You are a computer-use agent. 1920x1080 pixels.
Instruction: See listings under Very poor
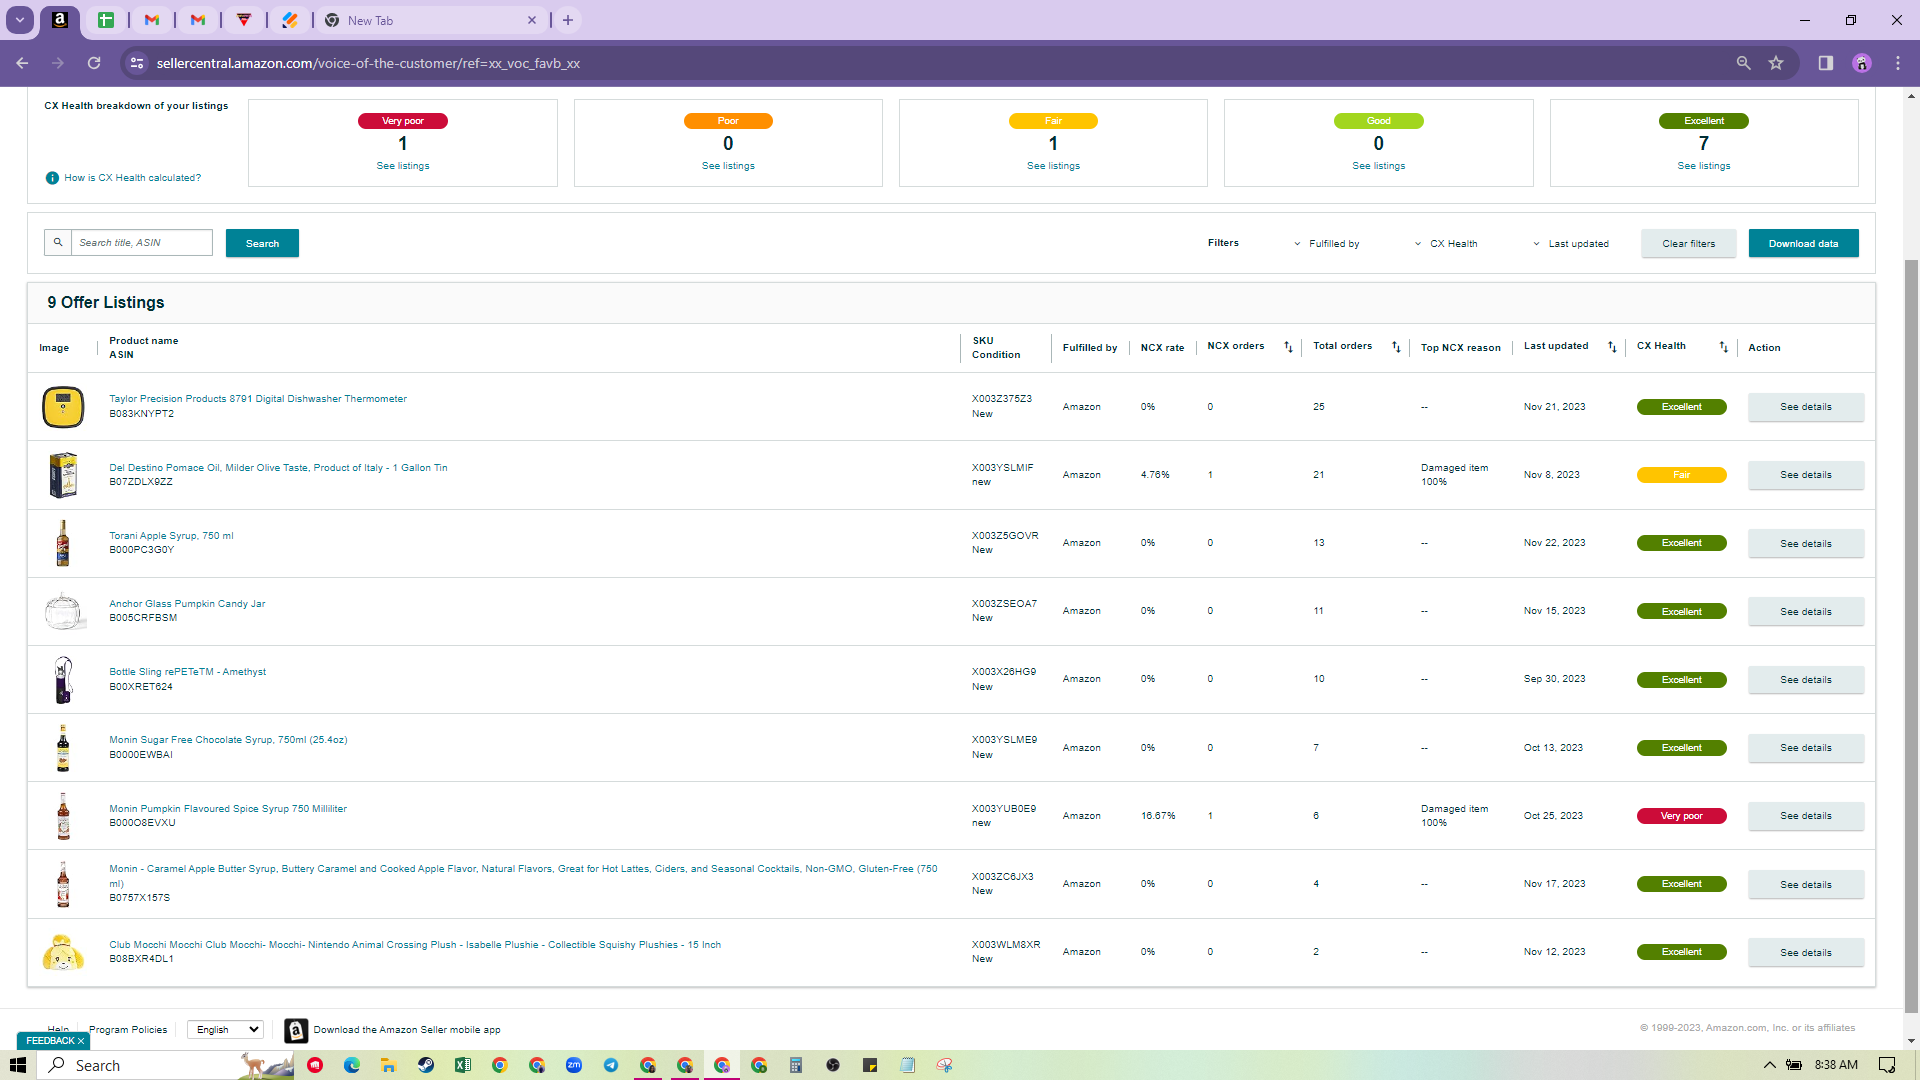tap(403, 166)
